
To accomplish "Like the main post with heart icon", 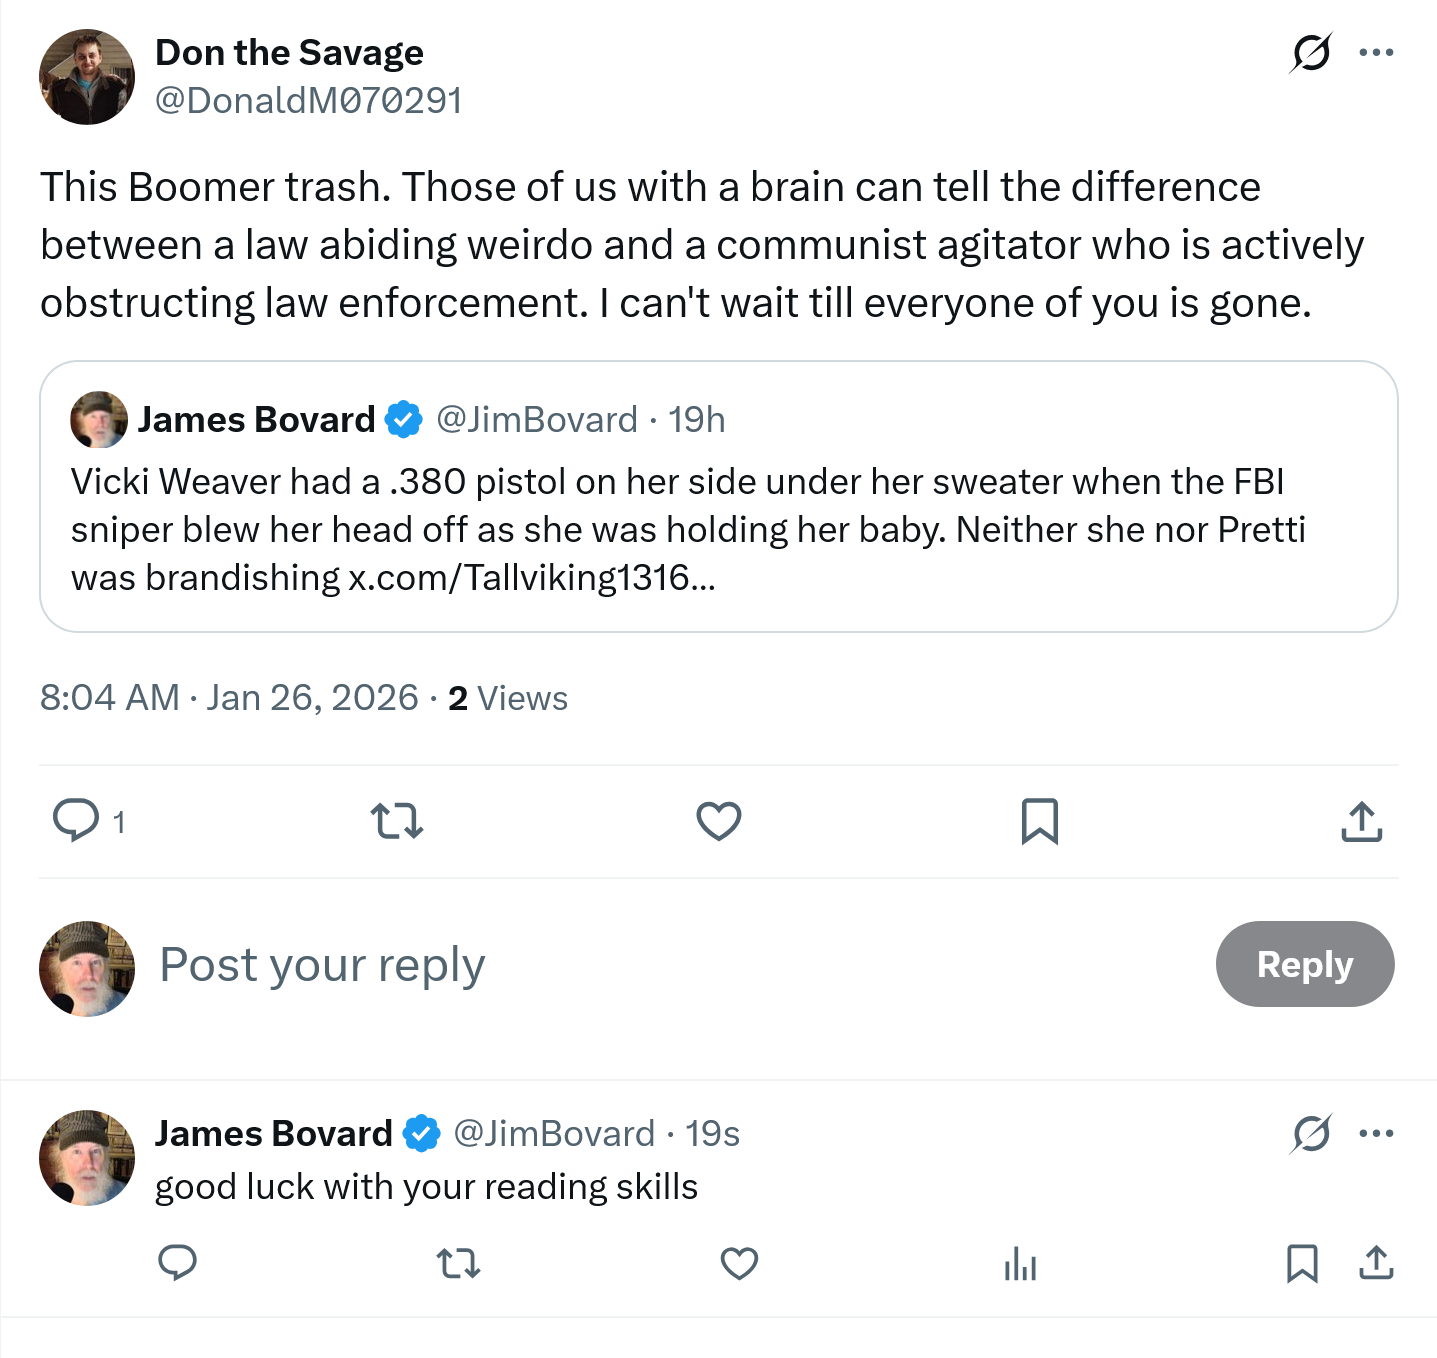I will (x=718, y=821).
